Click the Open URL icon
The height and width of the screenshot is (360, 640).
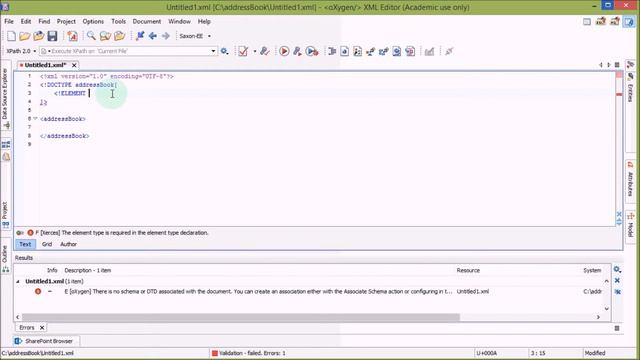point(38,36)
